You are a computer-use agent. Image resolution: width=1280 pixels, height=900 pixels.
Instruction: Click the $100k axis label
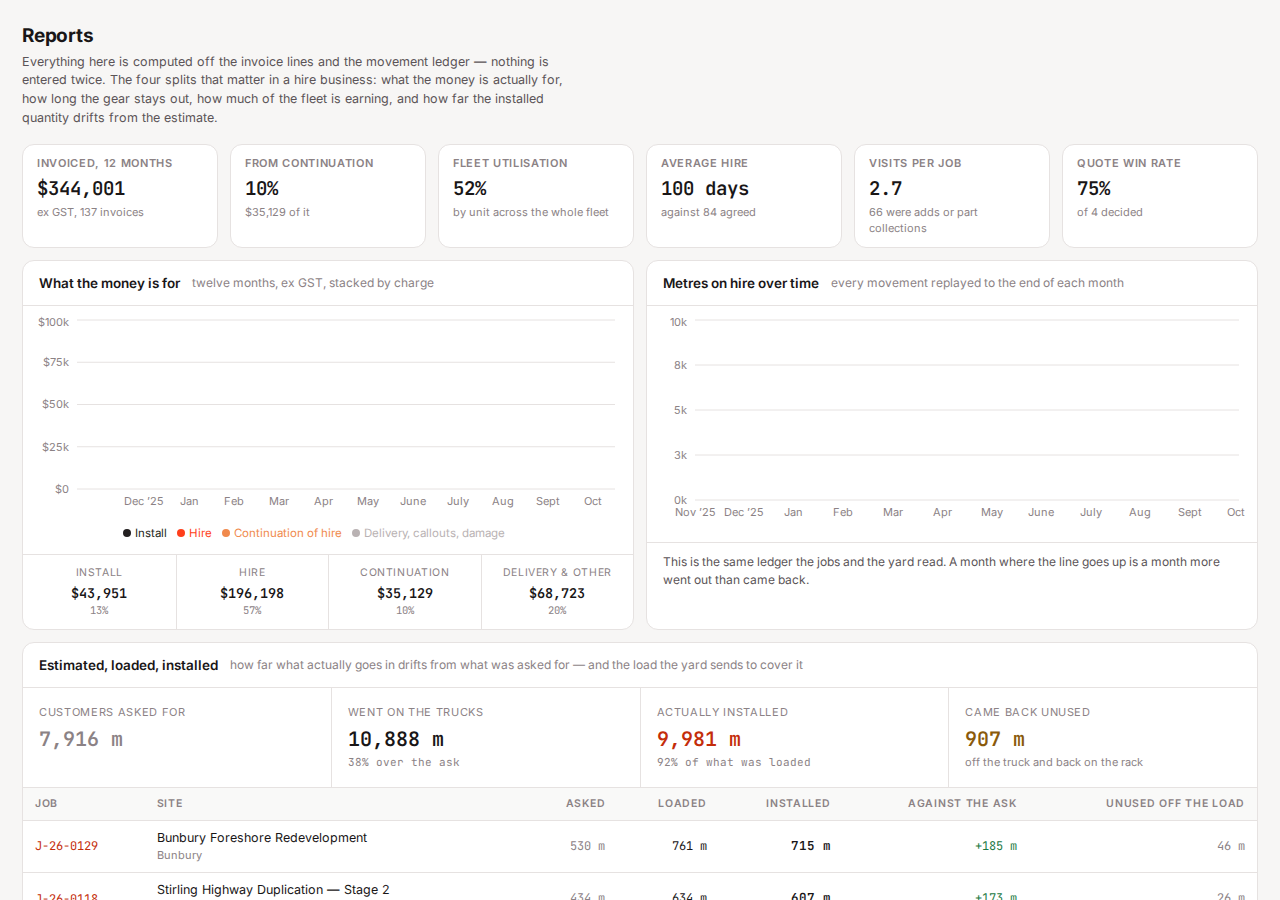pos(54,322)
